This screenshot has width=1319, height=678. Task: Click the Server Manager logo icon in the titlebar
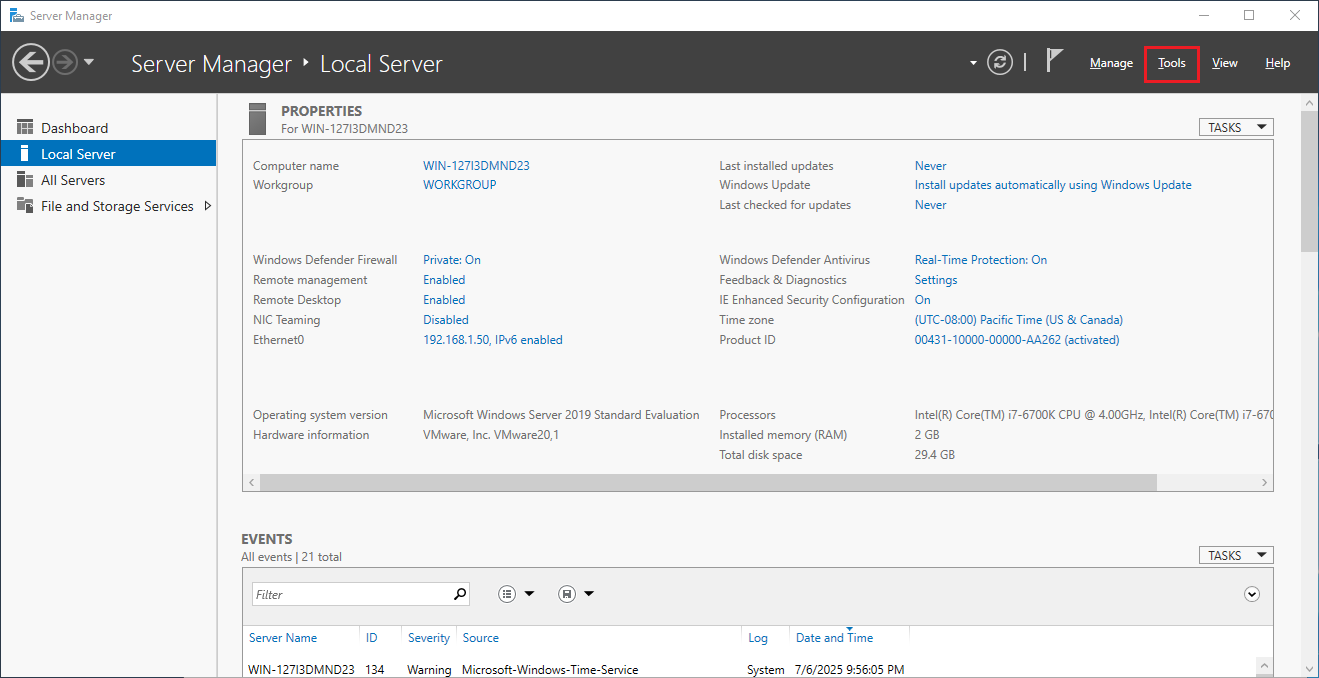tap(14, 15)
